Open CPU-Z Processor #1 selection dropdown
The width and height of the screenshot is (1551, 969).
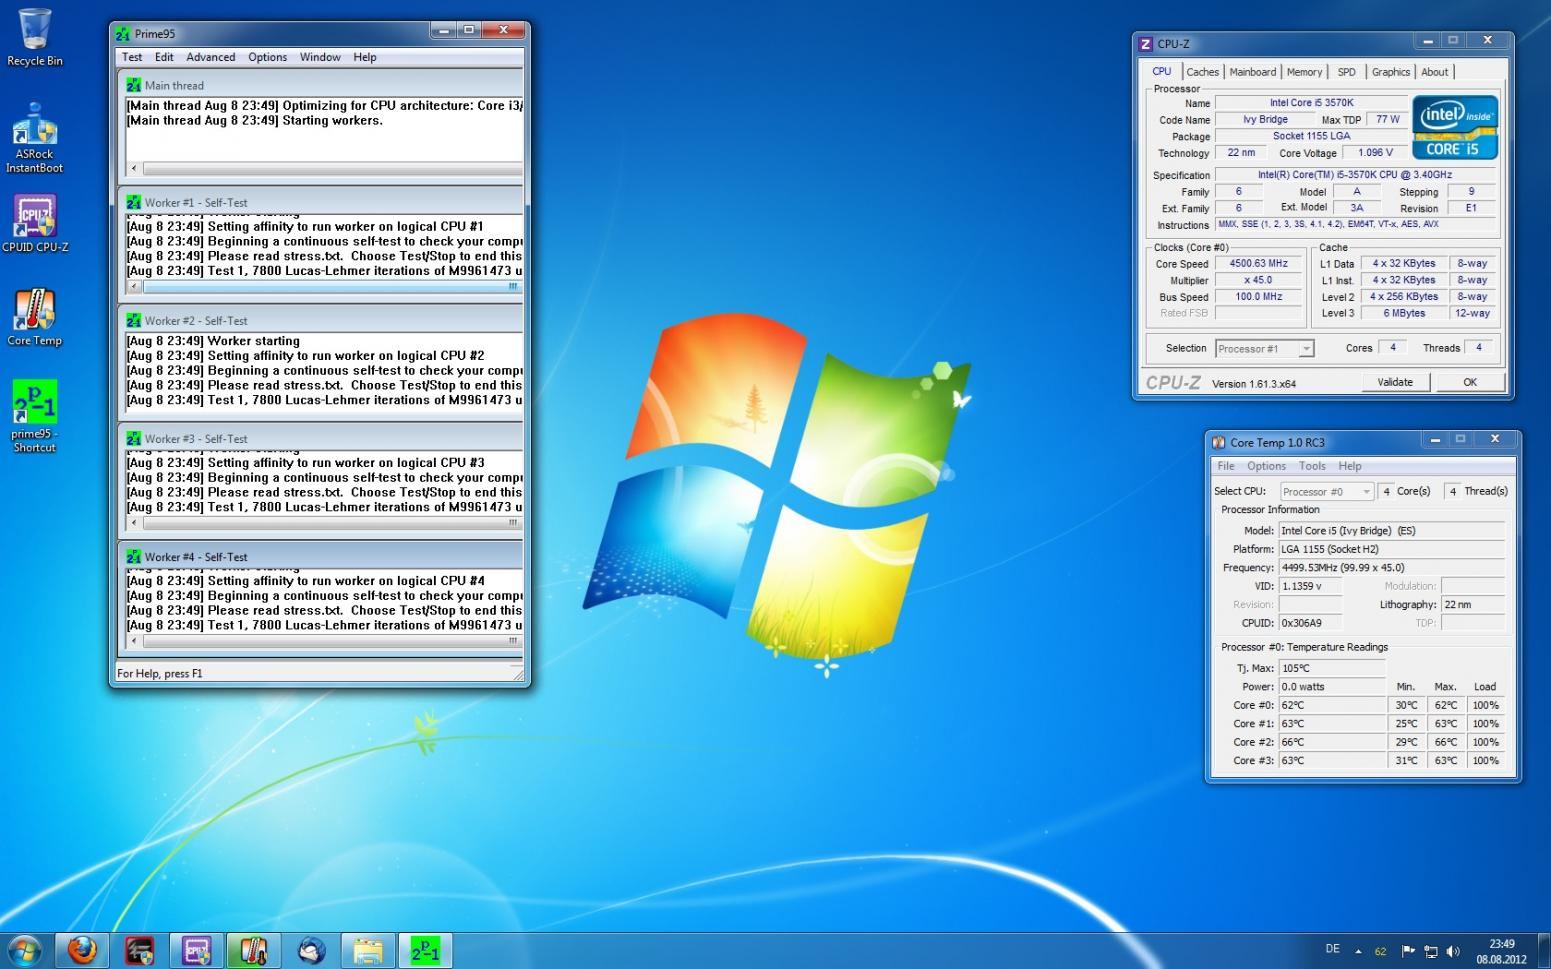pos(1264,348)
